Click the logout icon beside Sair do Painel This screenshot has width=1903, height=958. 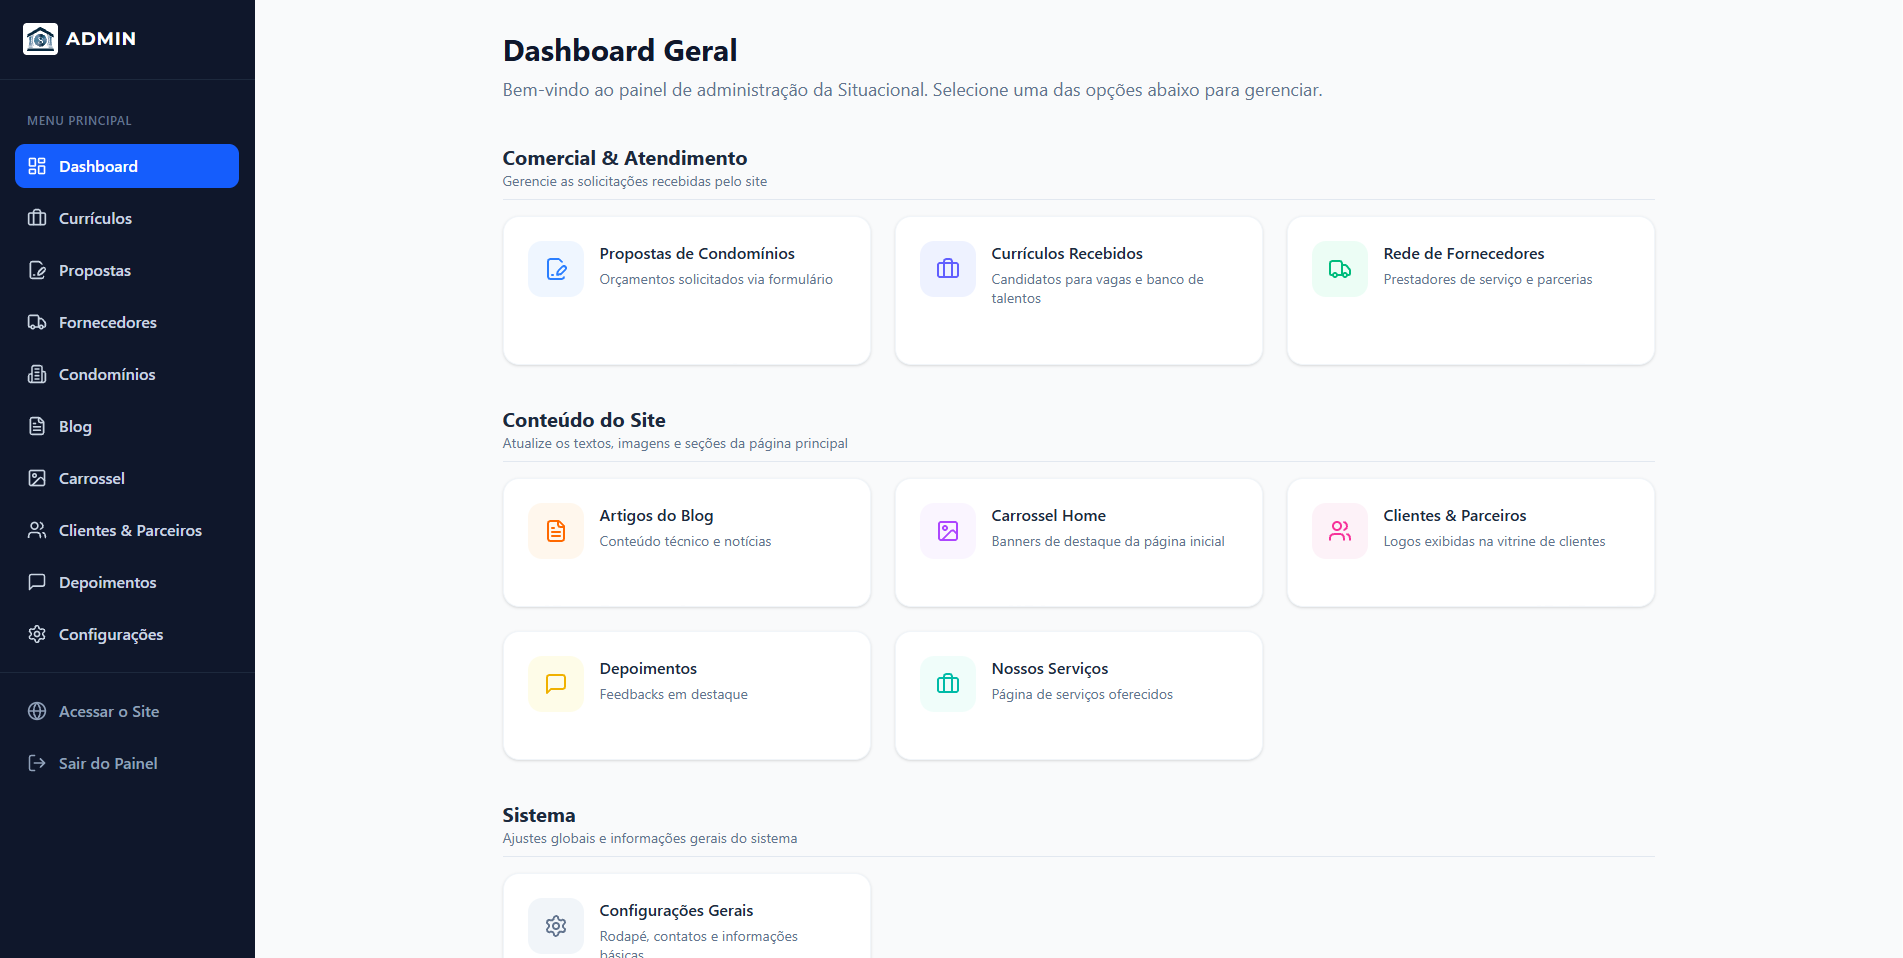click(x=37, y=763)
